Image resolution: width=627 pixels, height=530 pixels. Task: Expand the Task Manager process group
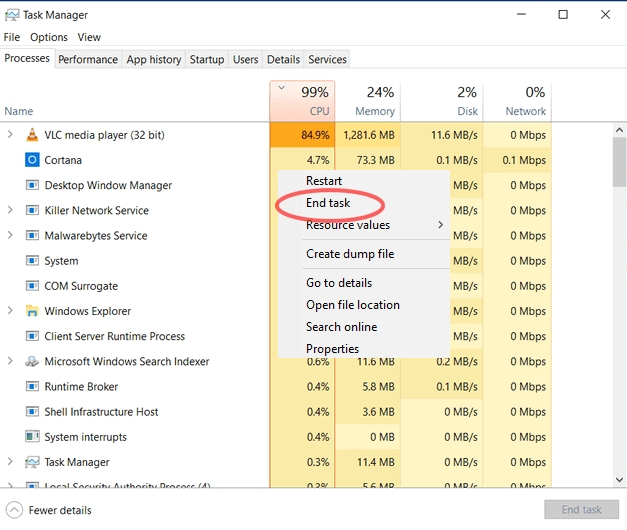[10, 462]
